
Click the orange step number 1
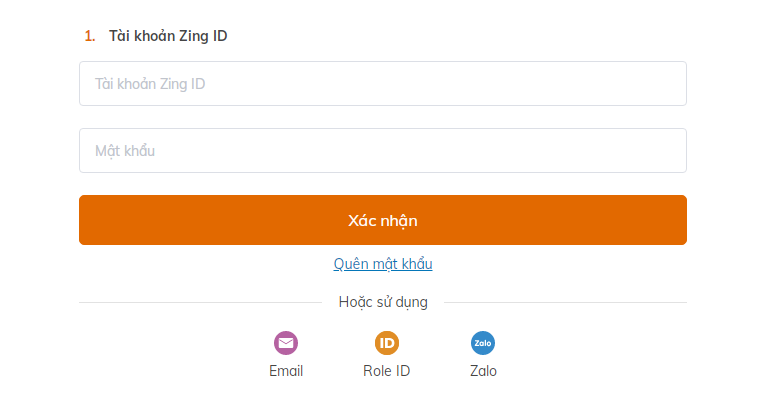pyautogui.click(x=90, y=36)
